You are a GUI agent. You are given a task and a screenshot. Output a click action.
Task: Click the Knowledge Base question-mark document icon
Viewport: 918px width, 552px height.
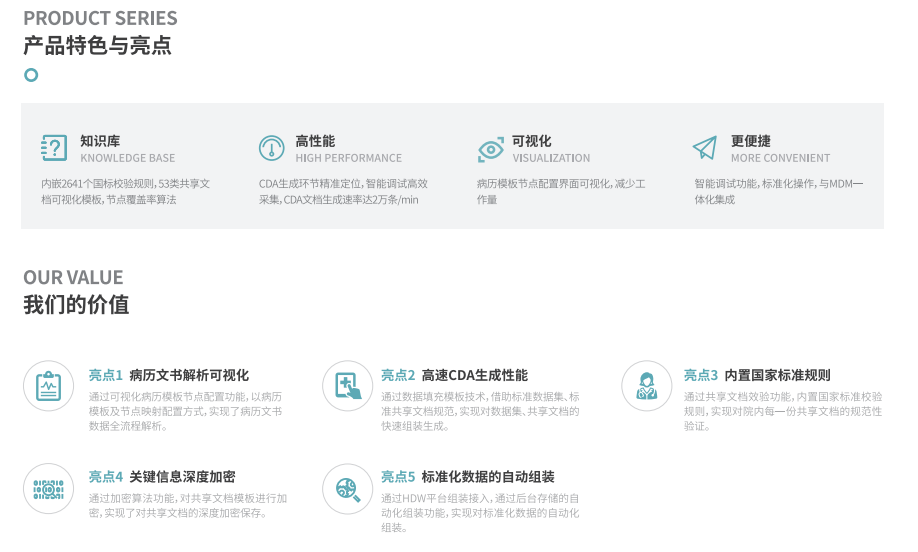point(54,148)
